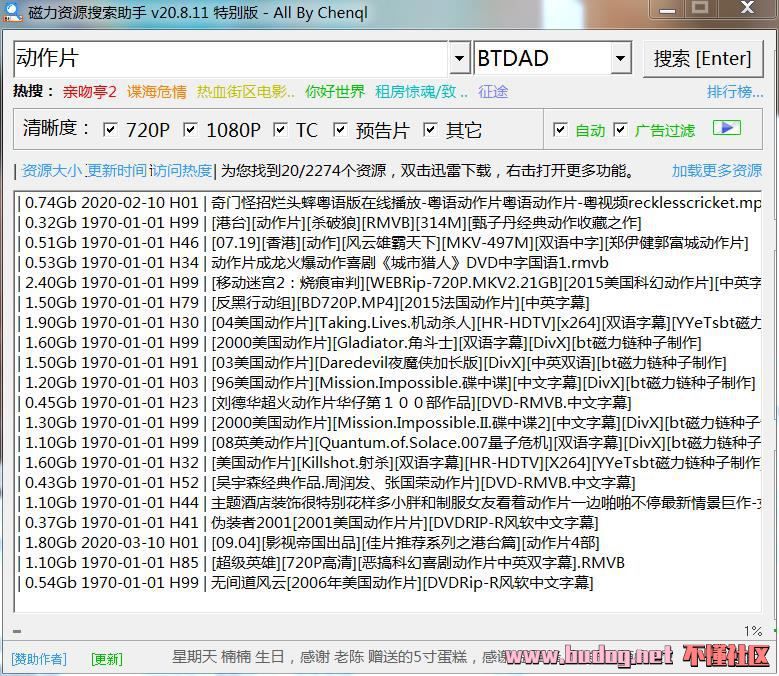This screenshot has width=779, height=676.
Task: Open the 排行榜 ranking link
Action: point(735,92)
